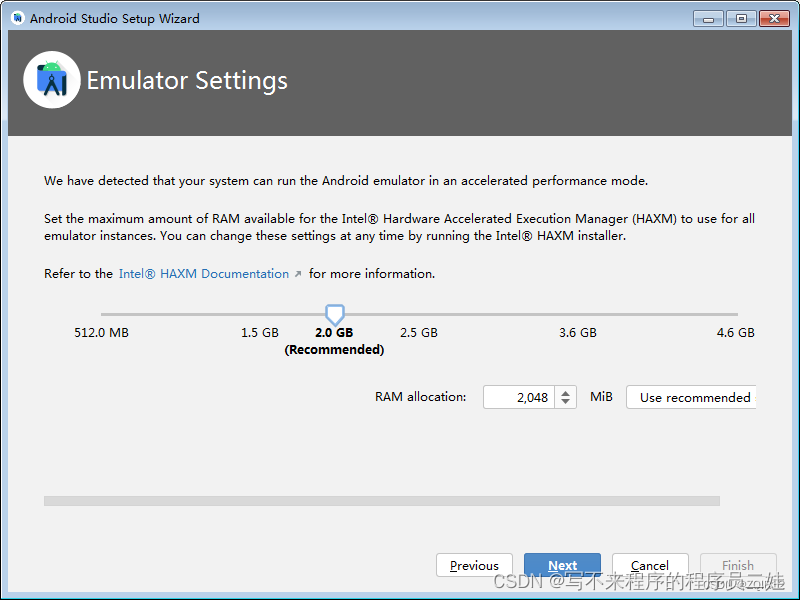Select the 4.6 GB slider label
The image size is (800, 600).
pos(735,333)
